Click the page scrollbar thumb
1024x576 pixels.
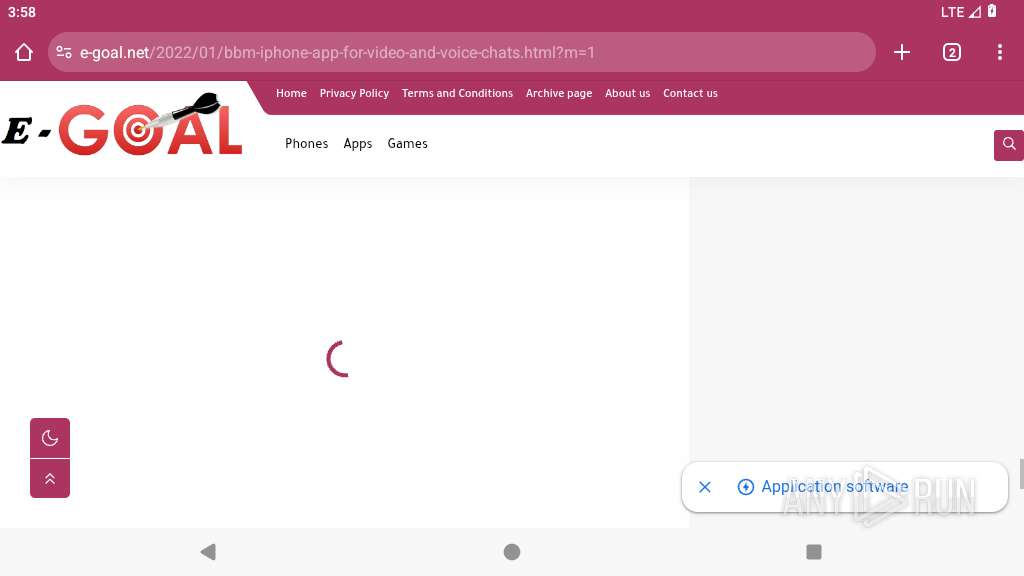1021,473
